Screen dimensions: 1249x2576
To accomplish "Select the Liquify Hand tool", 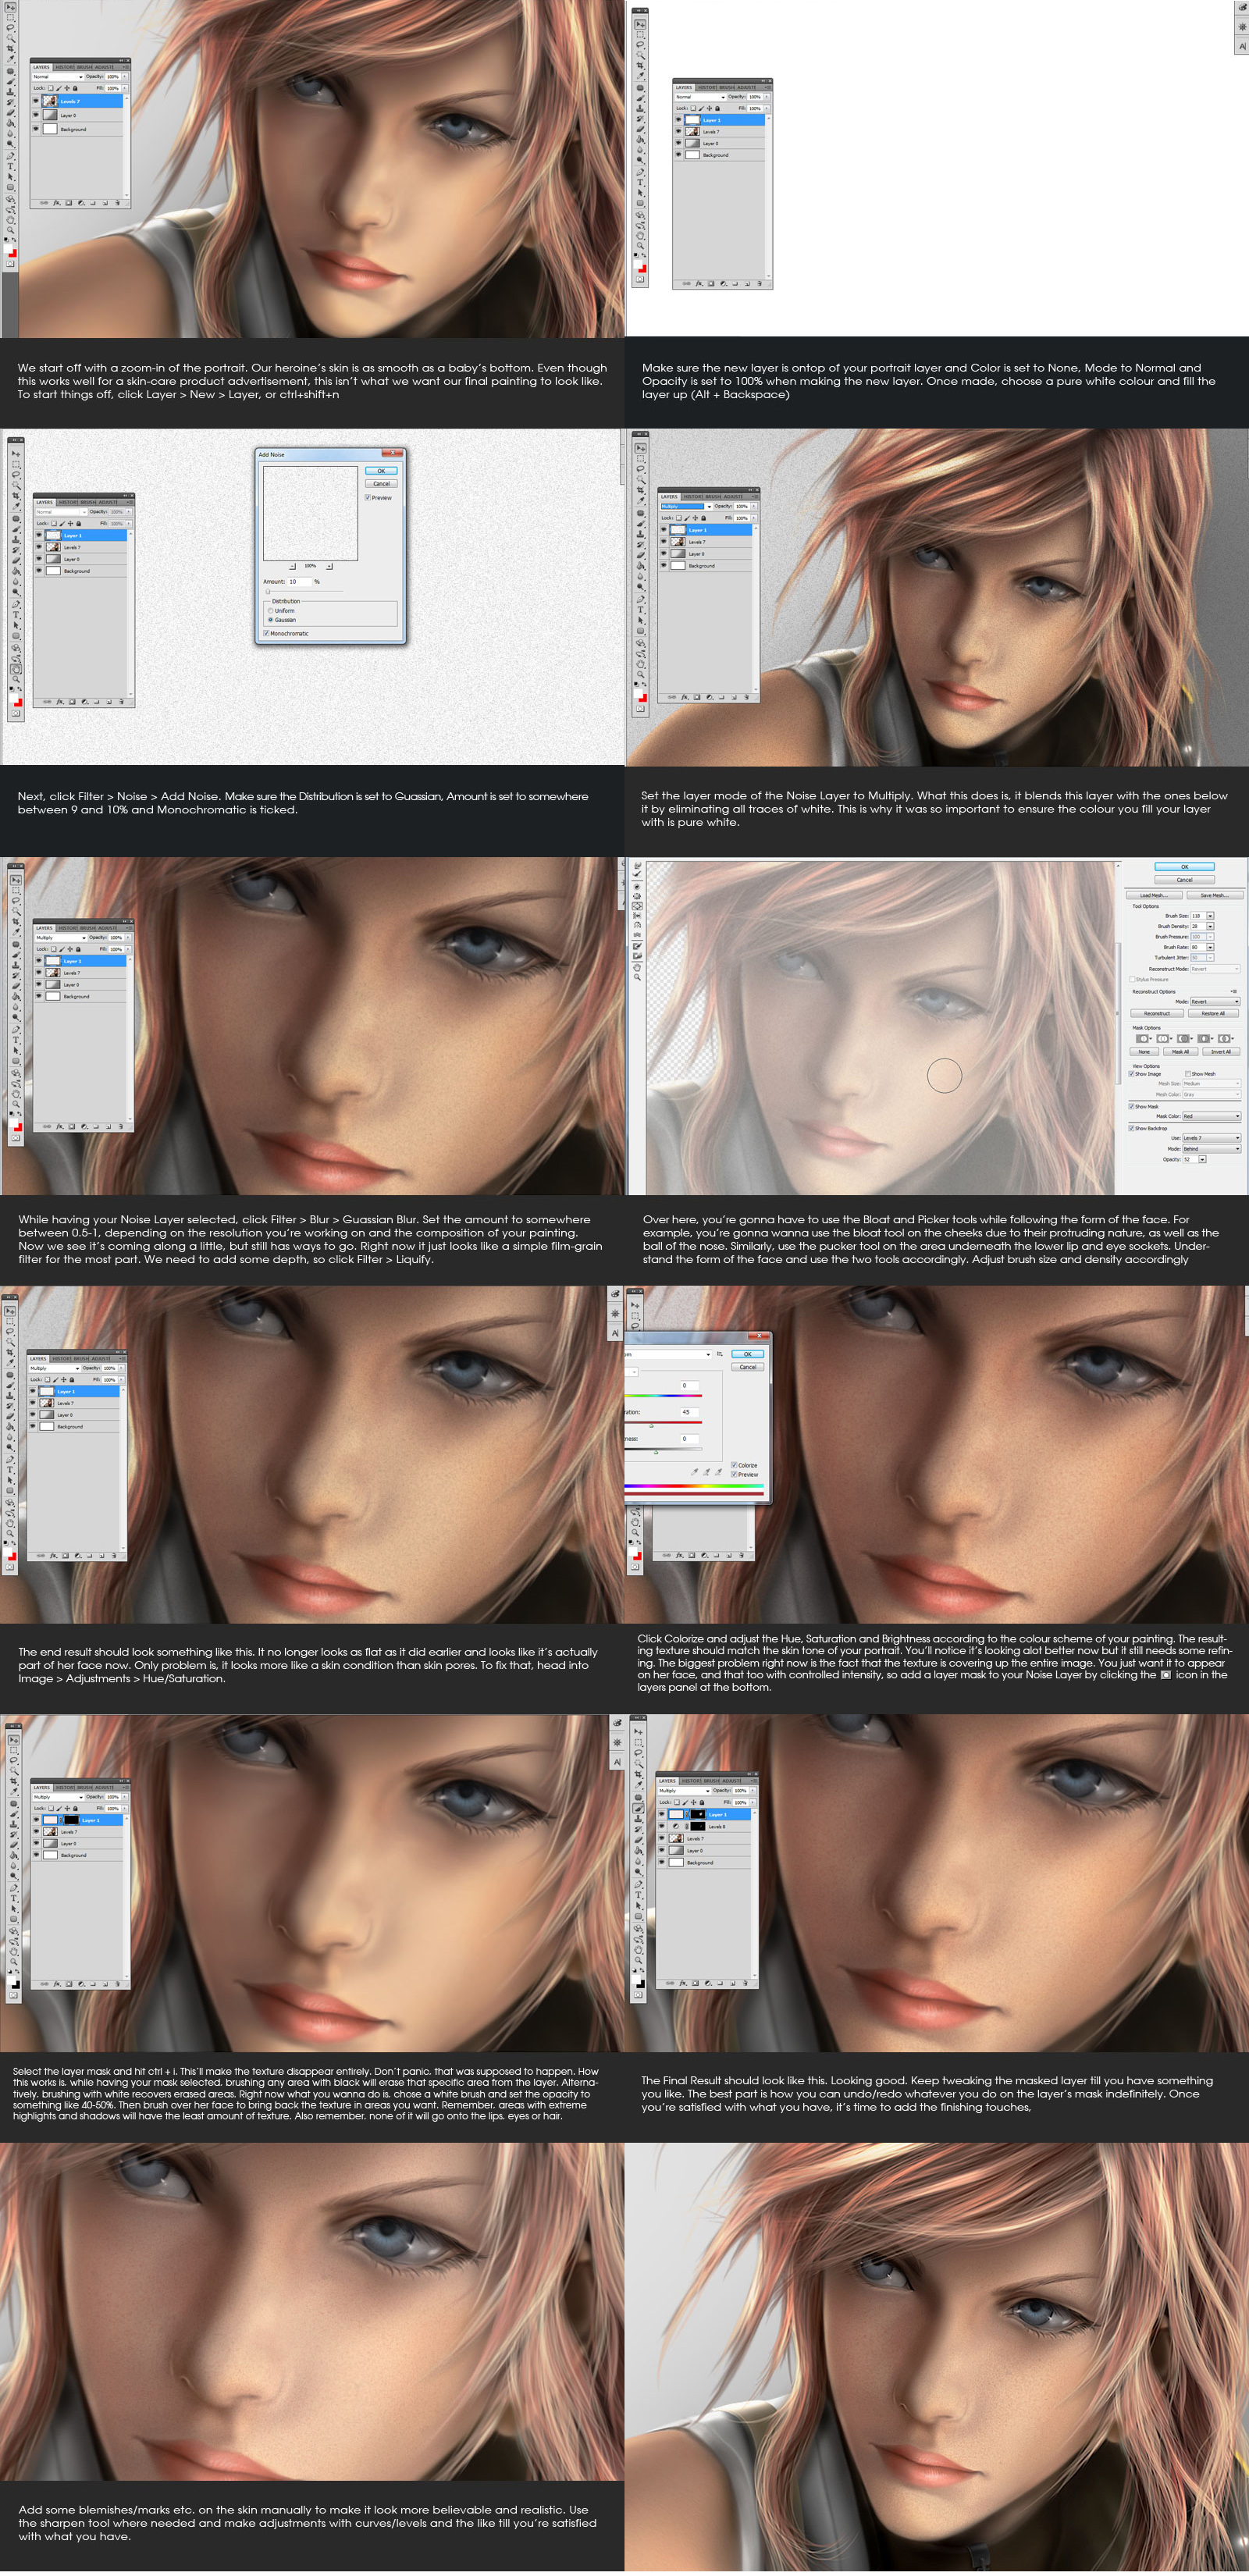I will click(638, 968).
